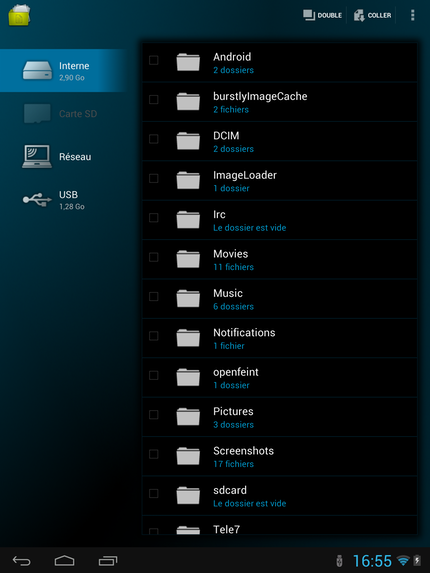Screen dimensions: 430x573
Task: Click the Movies folder icon
Action: coord(188,259)
